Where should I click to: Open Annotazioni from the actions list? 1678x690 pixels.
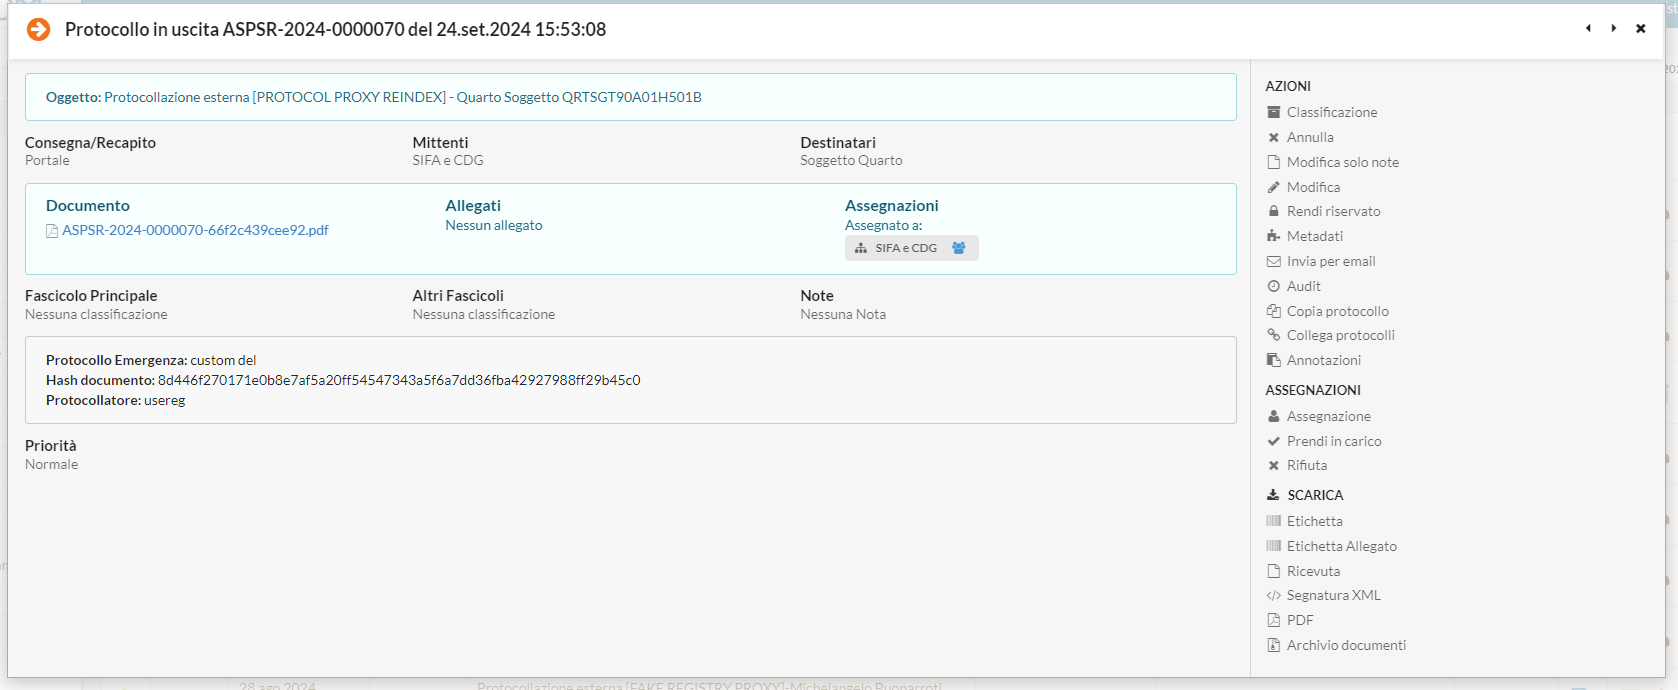pyautogui.click(x=1323, y=360)
